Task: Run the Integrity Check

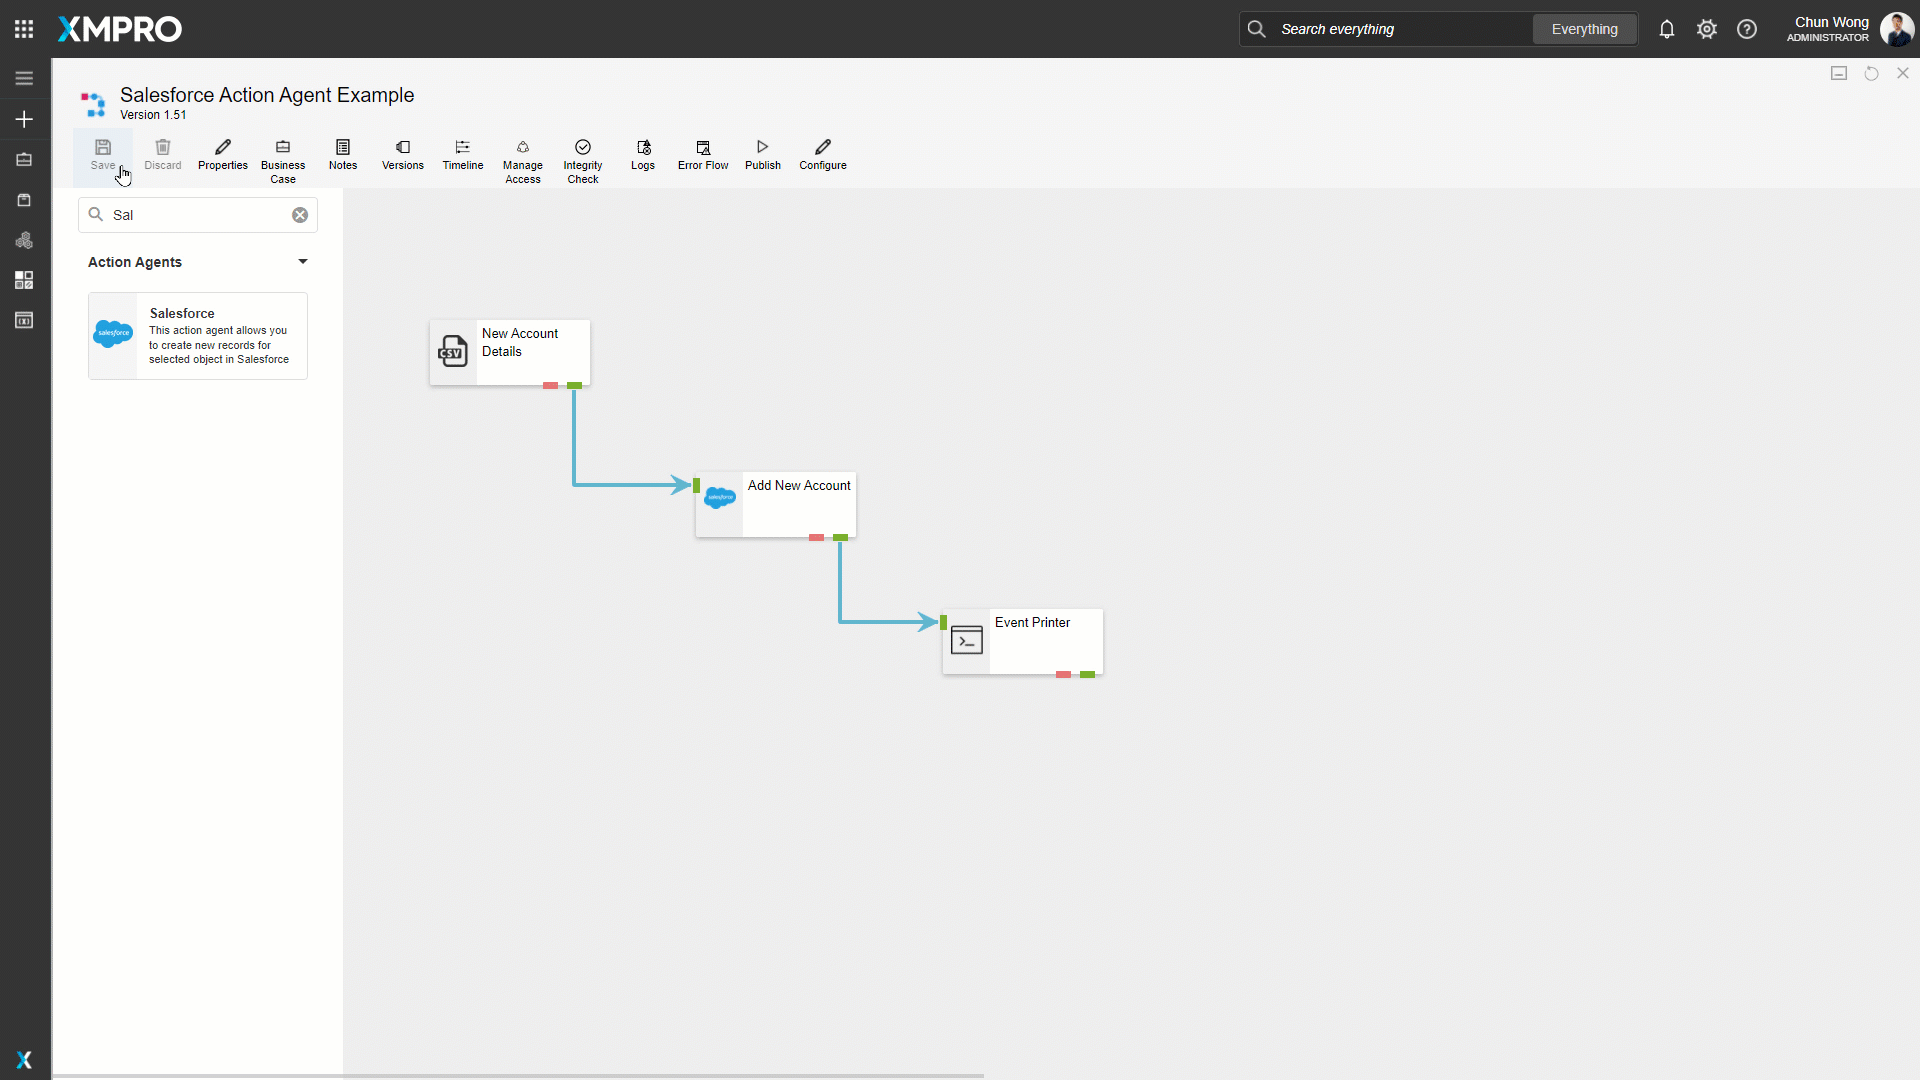Action: (583, 160)
